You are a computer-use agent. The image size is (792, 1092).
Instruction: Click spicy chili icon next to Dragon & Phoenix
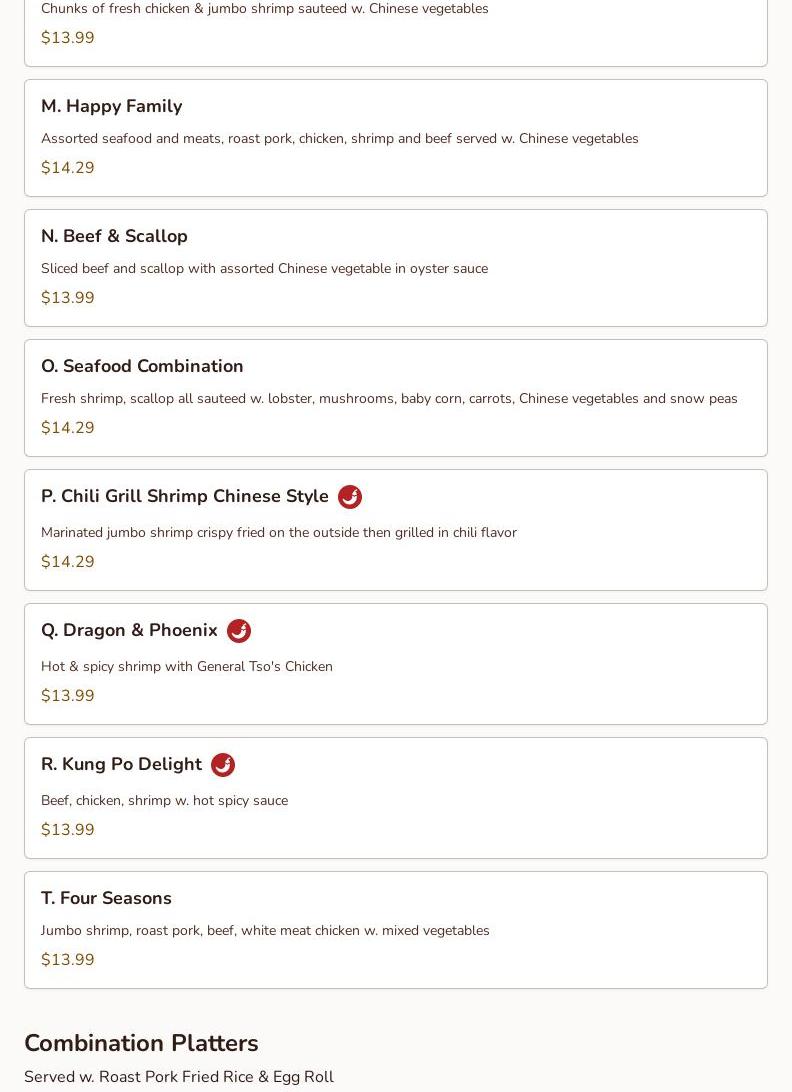(239, 631)
